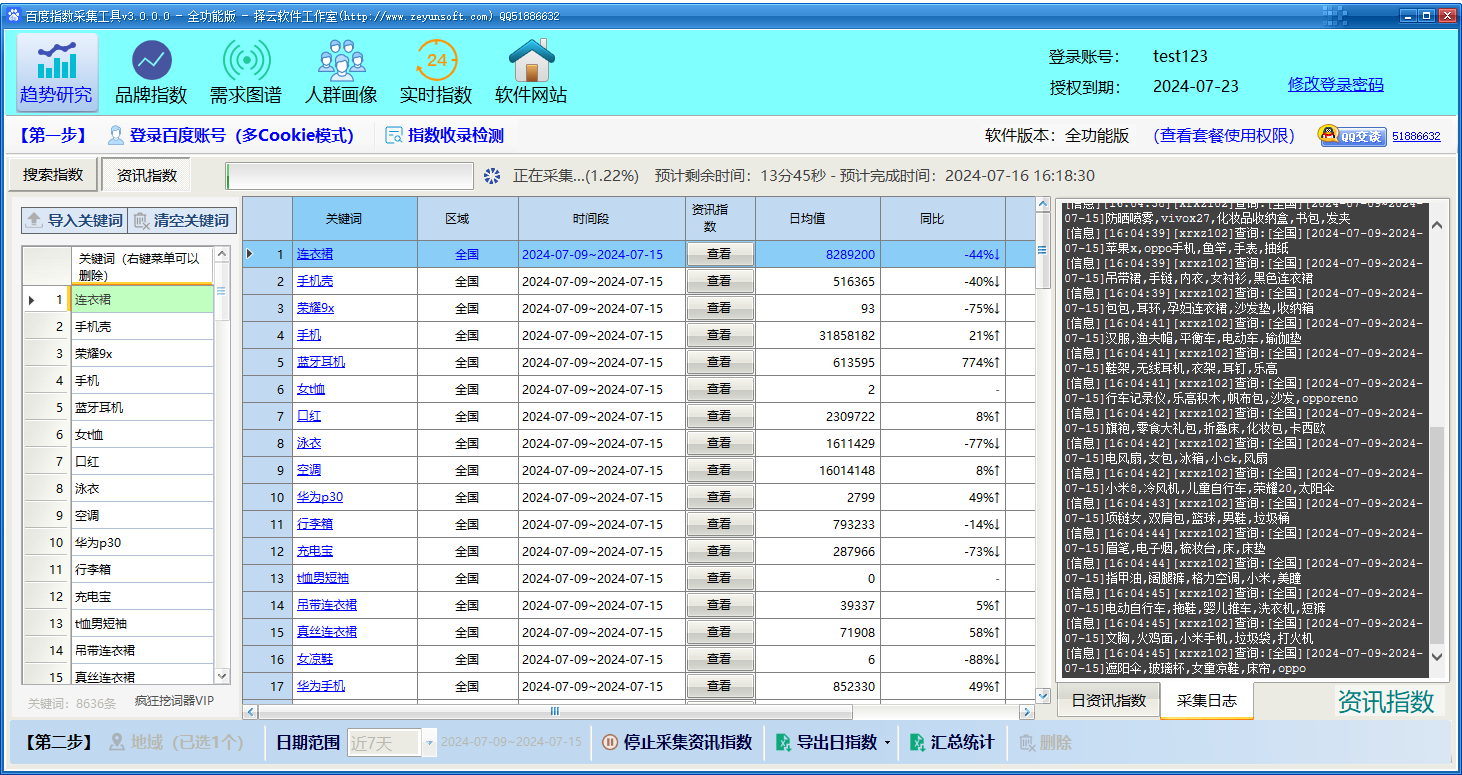1462x775 pixels.
Task: Open the 人群画像 audience portrait module
Action: click(341, 73)
